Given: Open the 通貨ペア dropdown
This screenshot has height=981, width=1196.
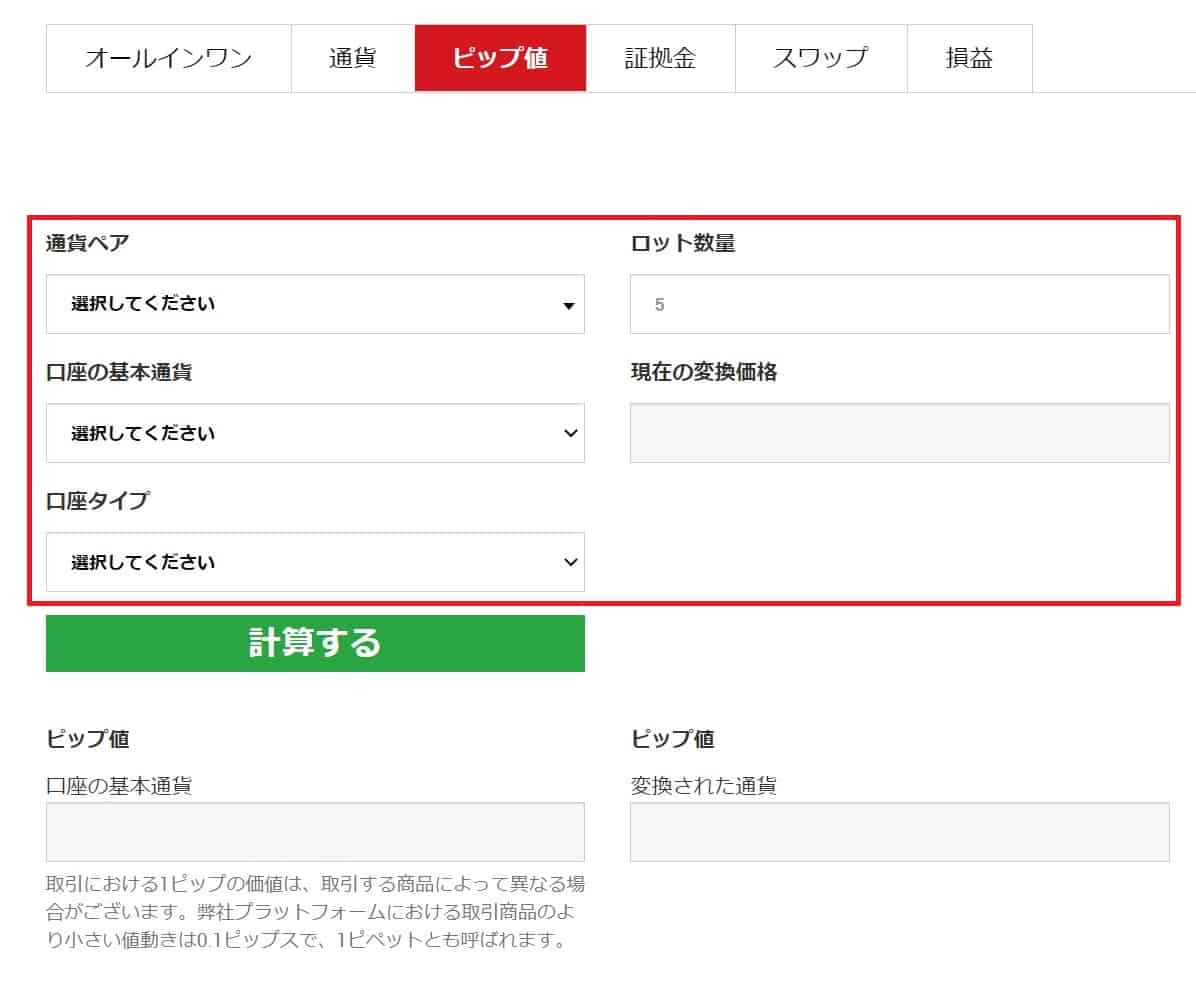Looking at the screenshot, I should click(315, 304).
